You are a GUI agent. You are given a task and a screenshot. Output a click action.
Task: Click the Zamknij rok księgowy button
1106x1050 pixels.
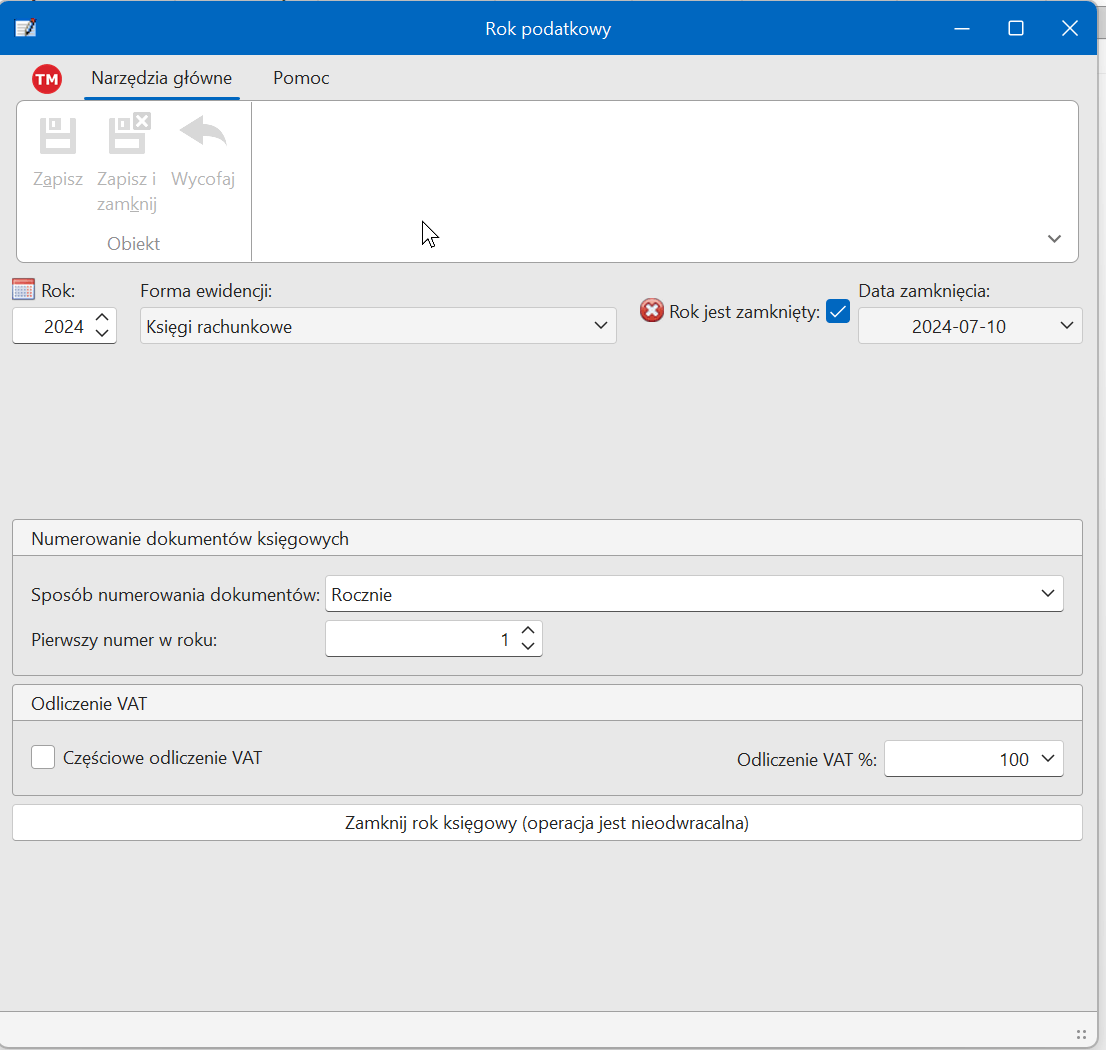pos(547,823)
